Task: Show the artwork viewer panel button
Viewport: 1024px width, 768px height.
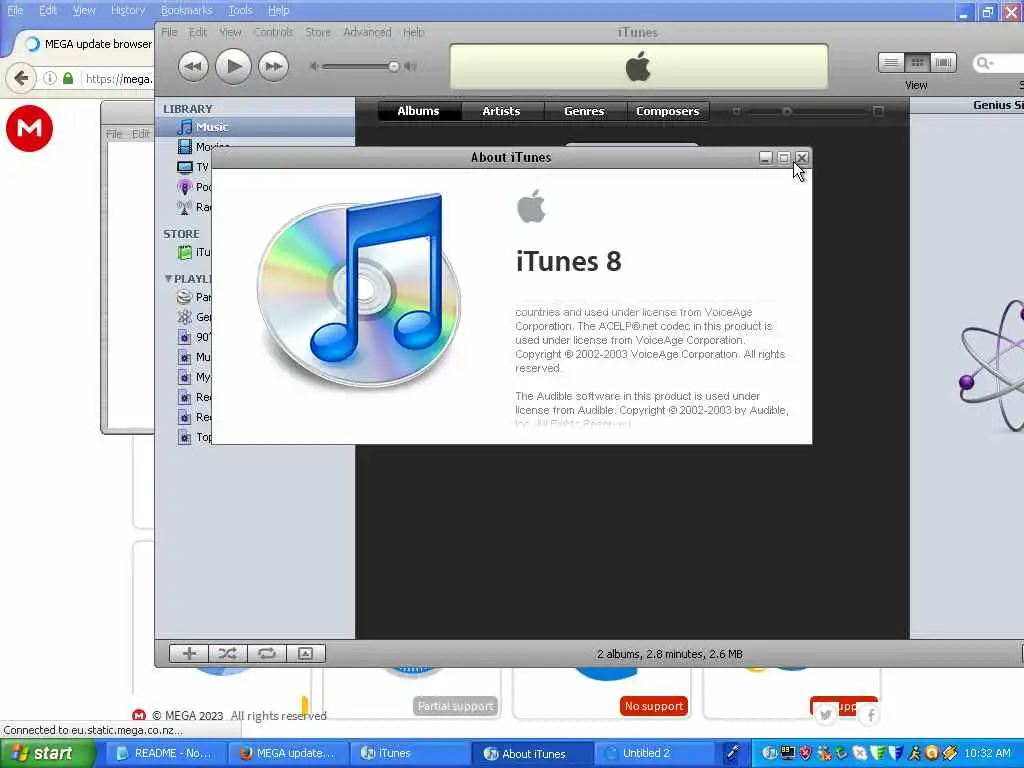Action: [x=305, y=653]
